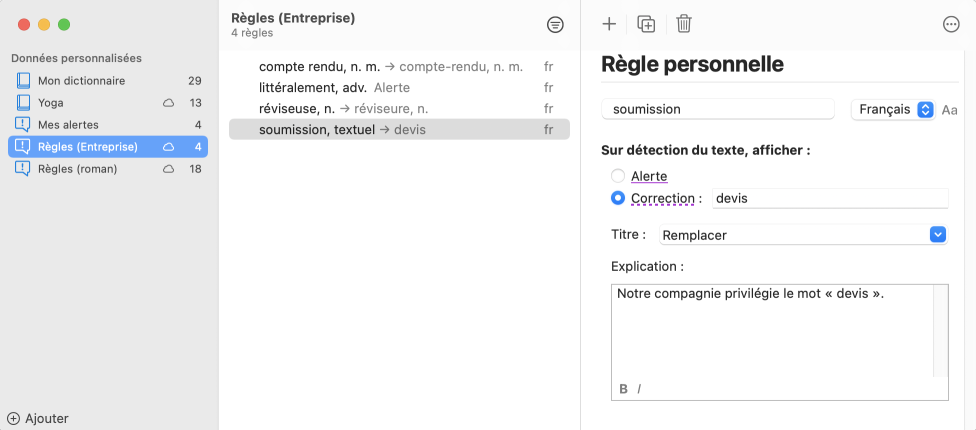
Task: Delete rule with the trash icon
Action: 684,24
